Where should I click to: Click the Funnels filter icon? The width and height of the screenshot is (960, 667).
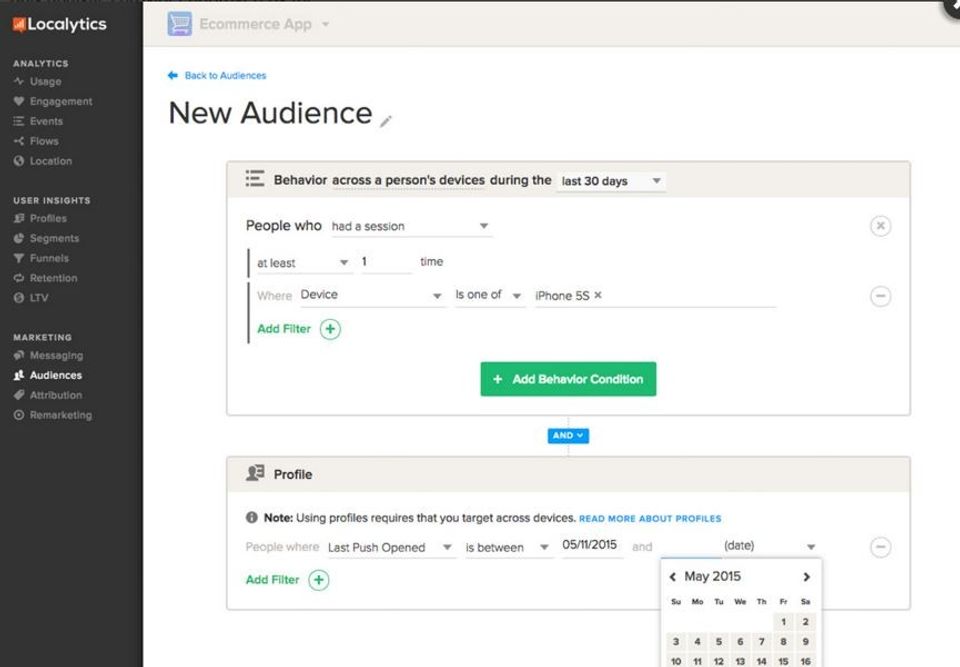coord(19,258)
